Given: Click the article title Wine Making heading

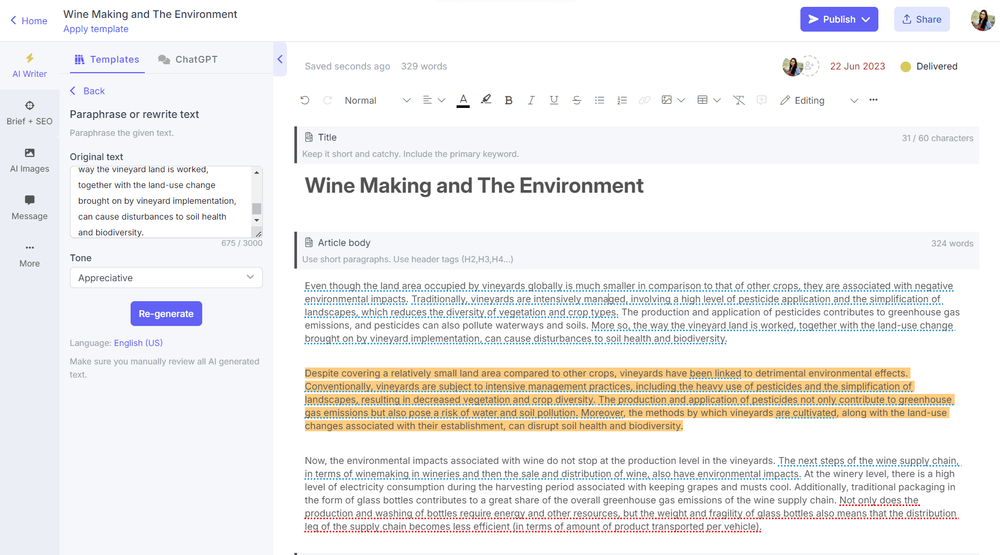Looking at the screenshot, I should tap(474, 186).
